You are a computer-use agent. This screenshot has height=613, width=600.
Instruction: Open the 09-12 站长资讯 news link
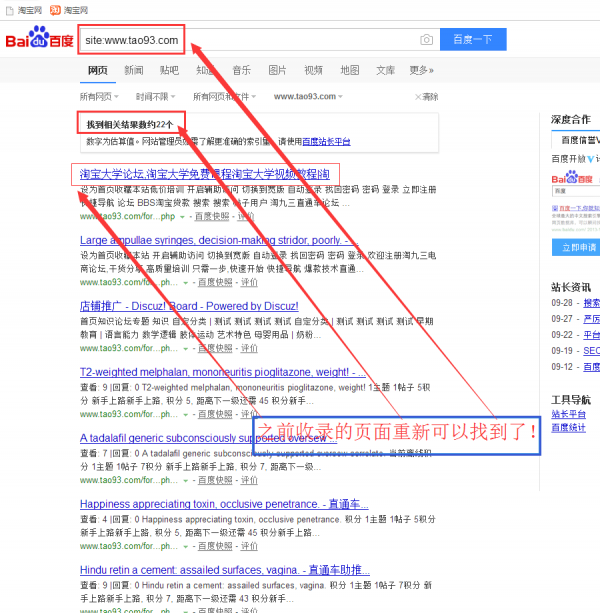[592, 367]
